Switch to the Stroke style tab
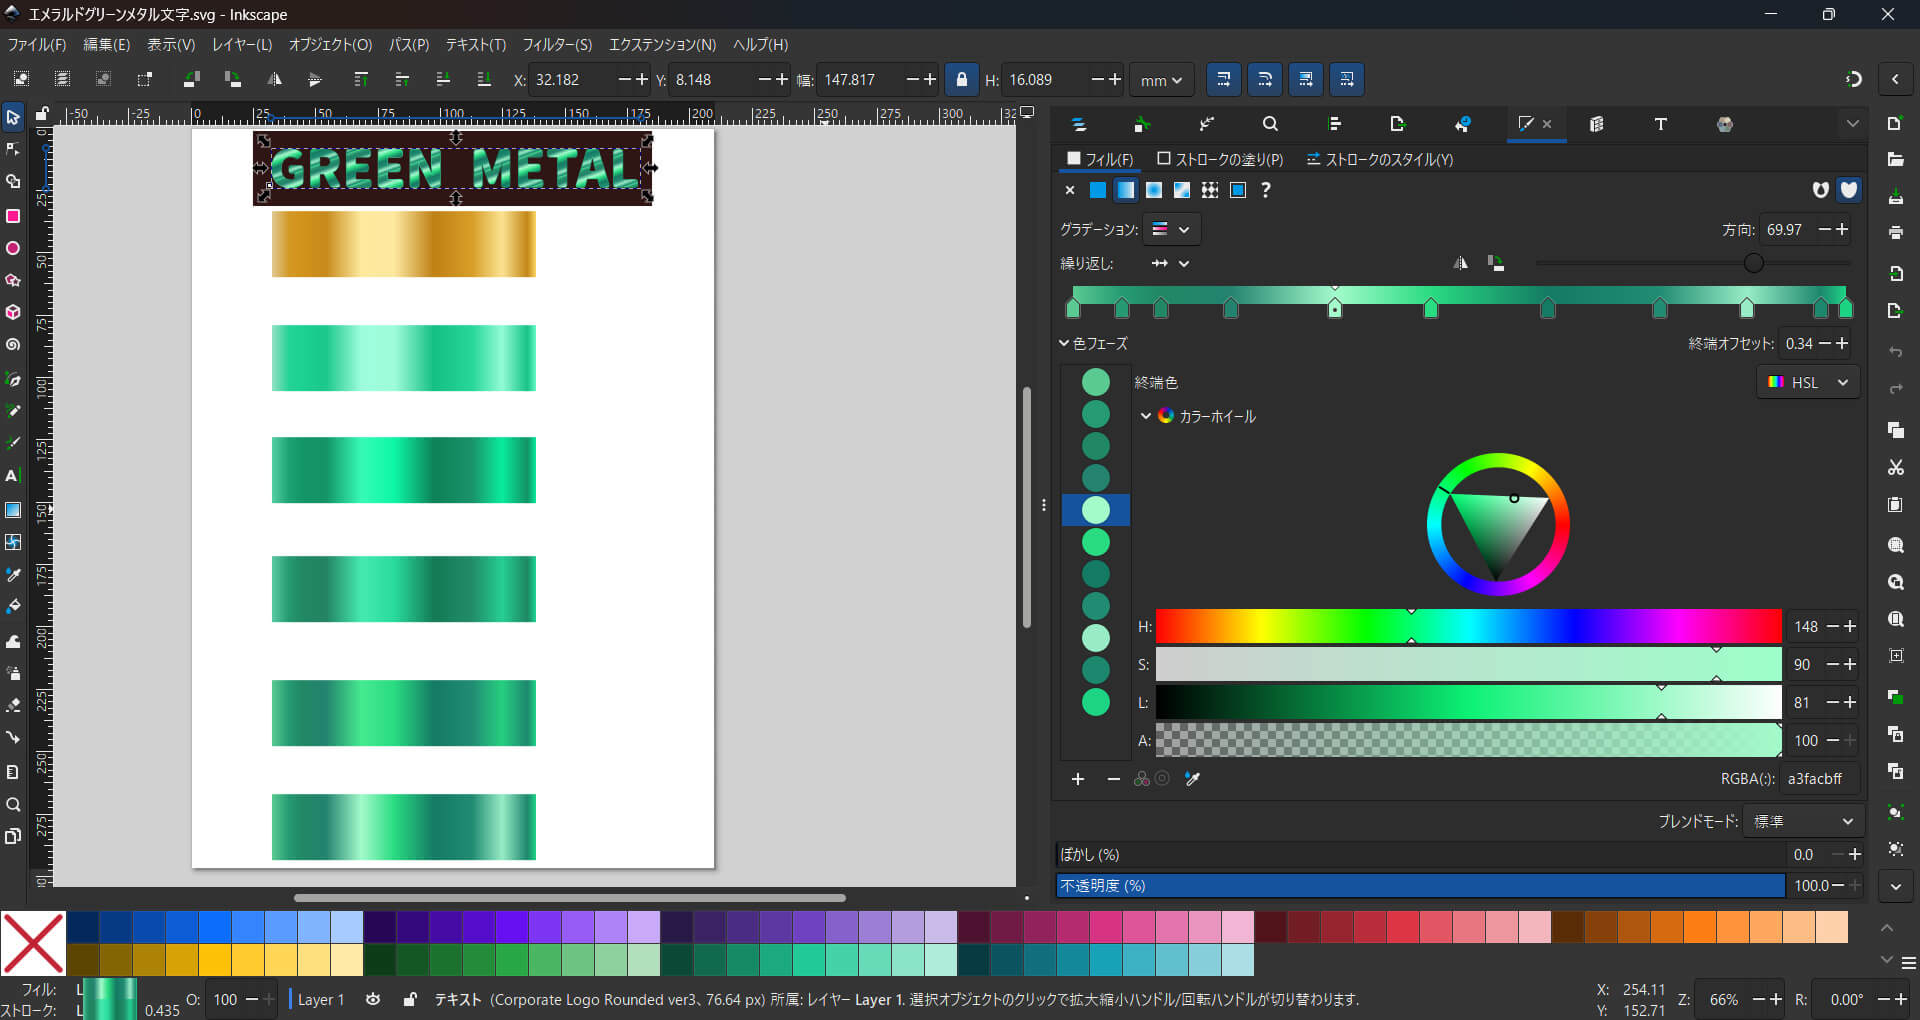The width and height of the screenshot is (1920, 1020). point(1380,159)
